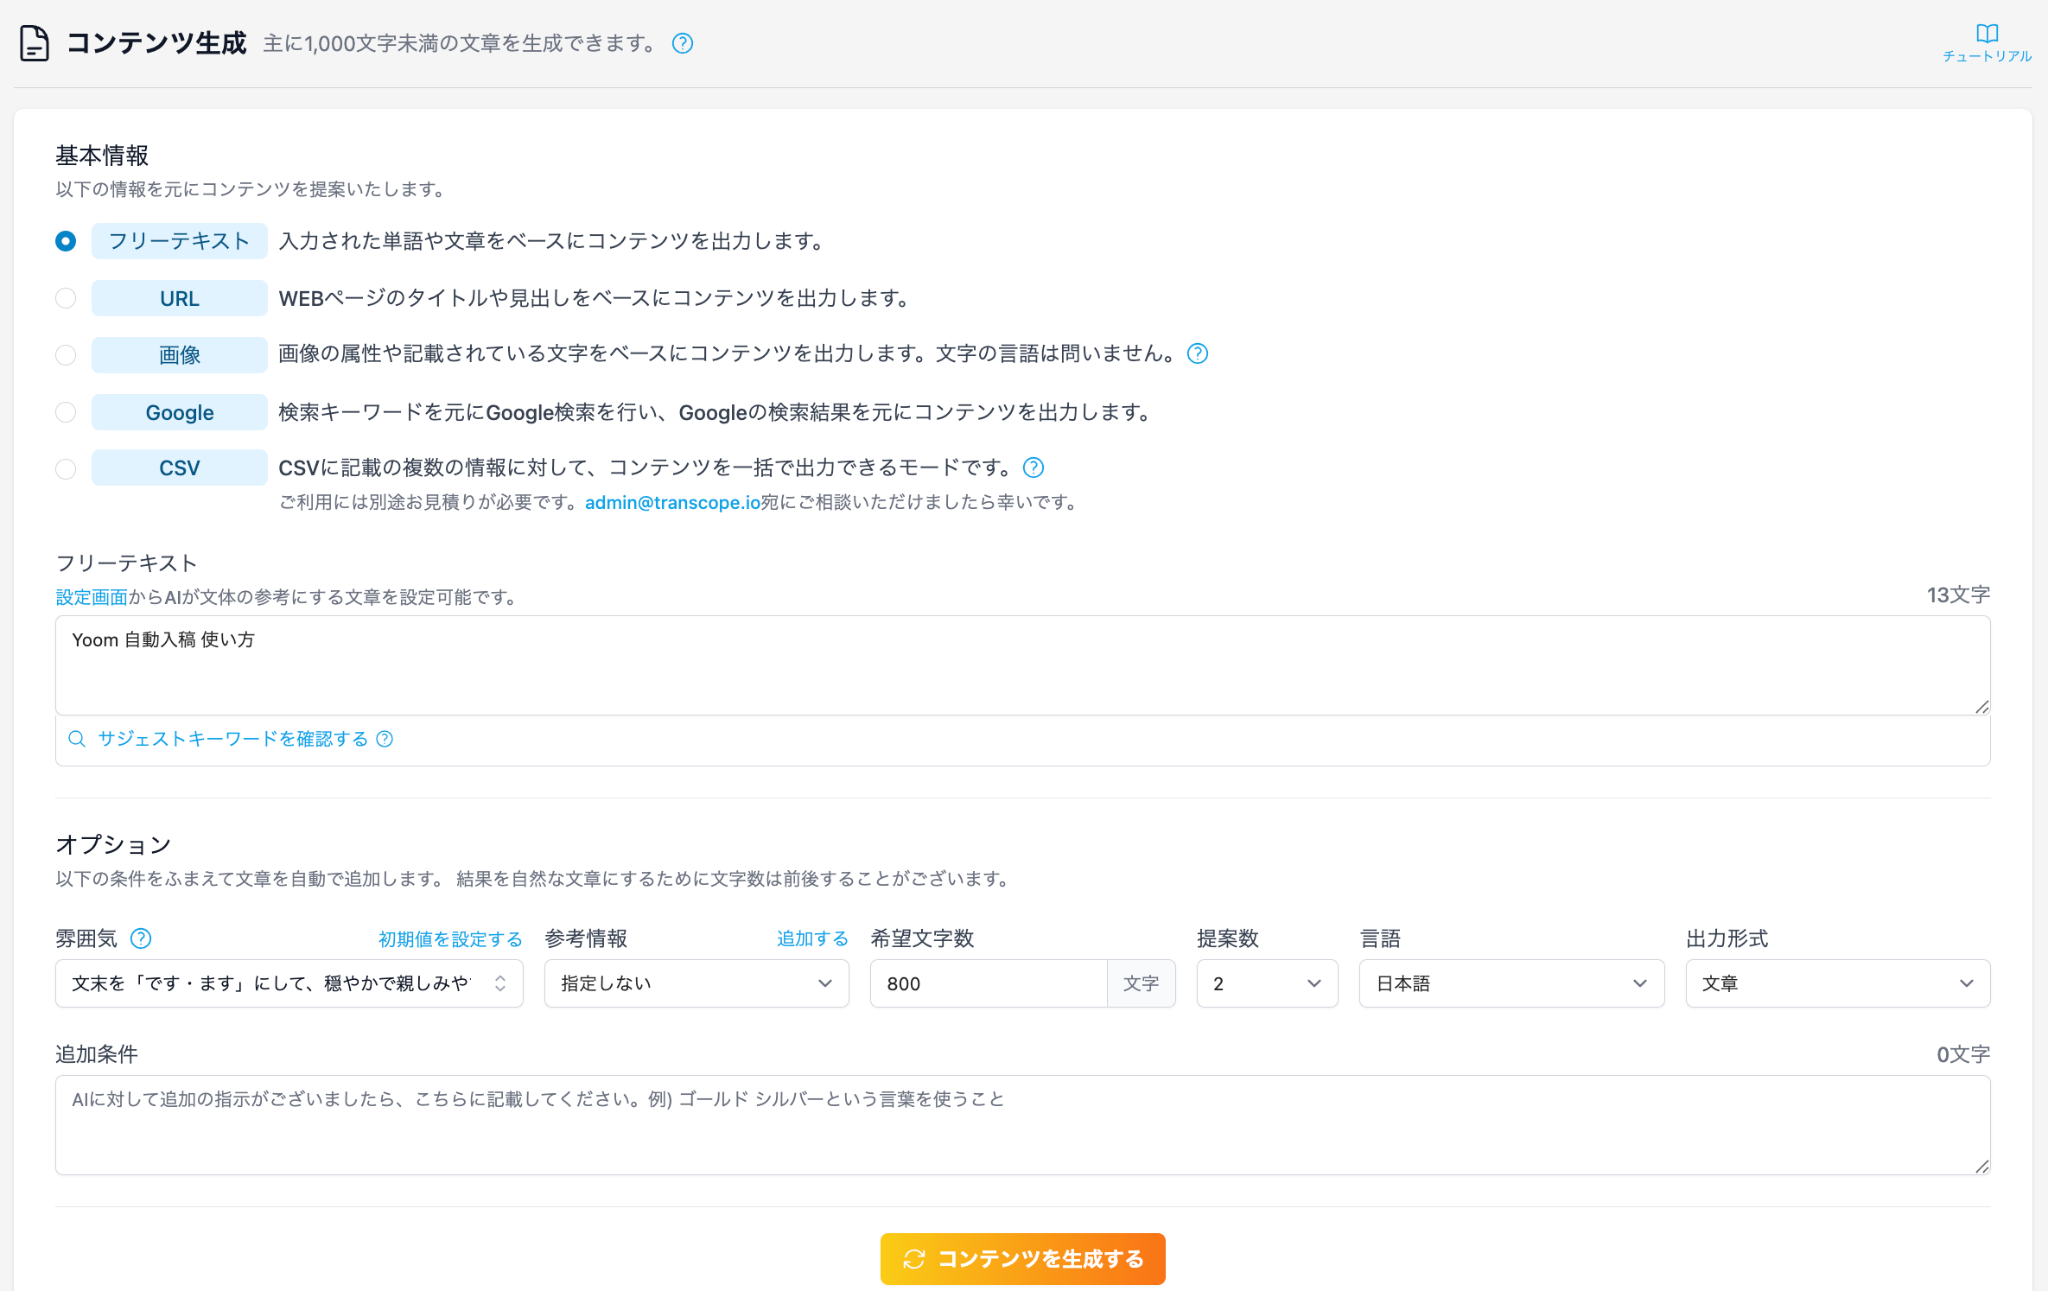Click the コンテンツを生成する button
Screen dimensions: 2048x1291
tap(1023, 1258)
